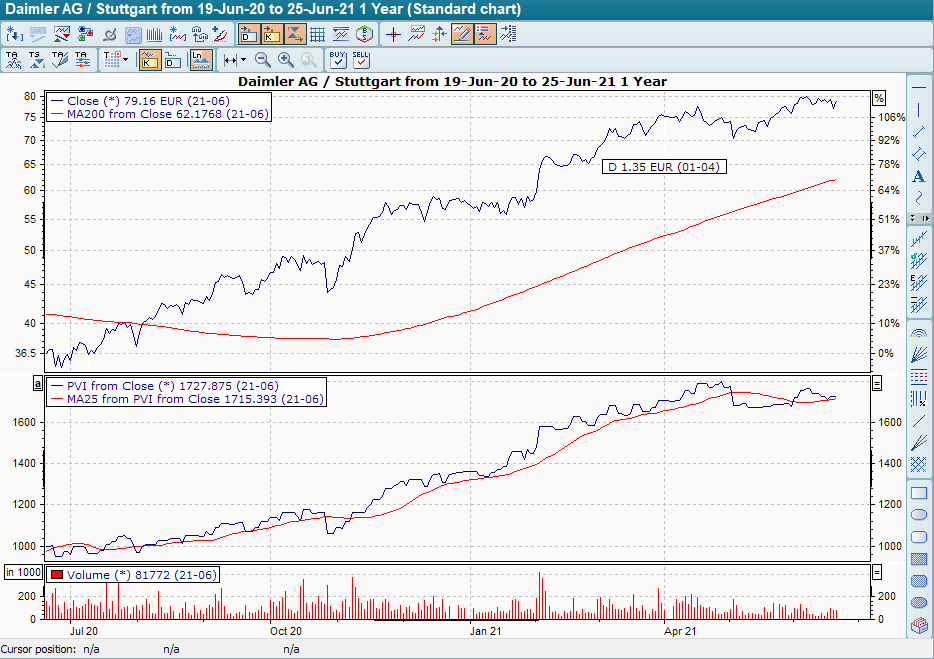Enable the chart grid display icon
The height and width of the screenshot is (659, 934).
(x=319, y=33)
